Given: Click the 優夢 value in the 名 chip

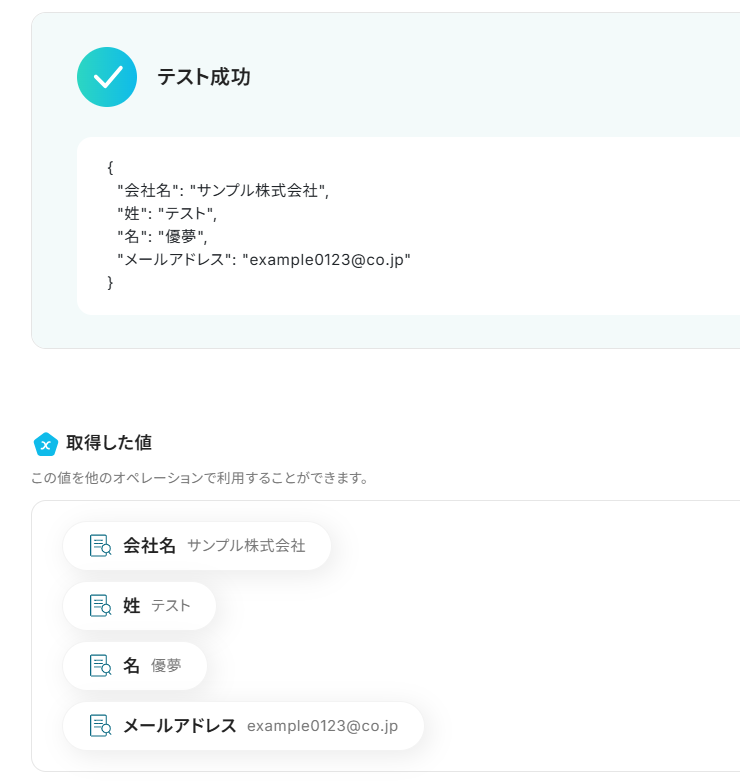Looking at the screenshot, I should pos(166,666).
